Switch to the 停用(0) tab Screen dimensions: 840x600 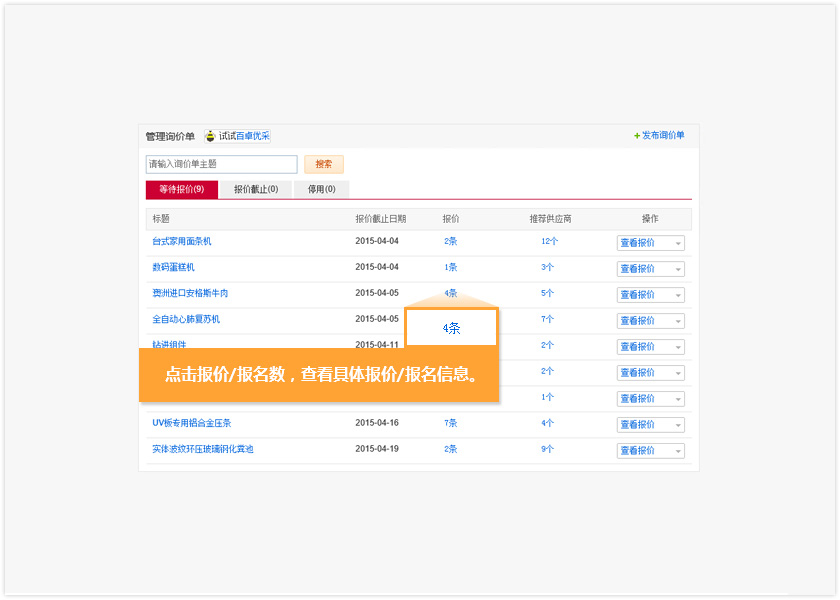(x=321, y=189)
